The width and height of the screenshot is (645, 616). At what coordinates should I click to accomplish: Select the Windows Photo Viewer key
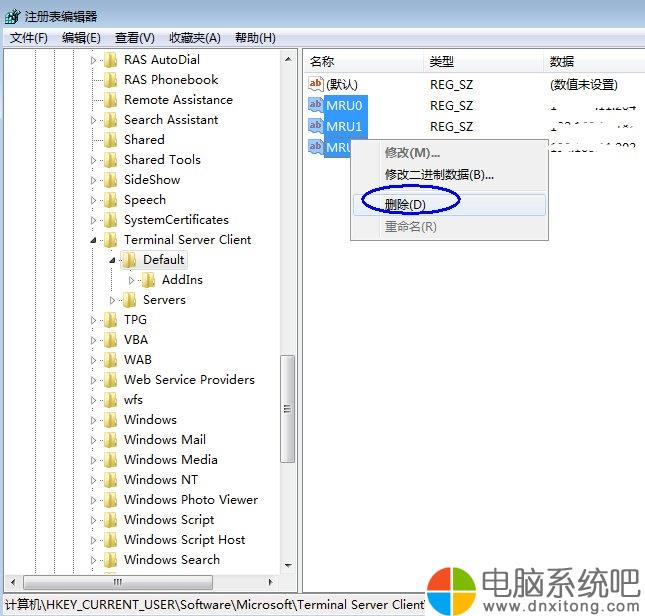coord(190,500)
